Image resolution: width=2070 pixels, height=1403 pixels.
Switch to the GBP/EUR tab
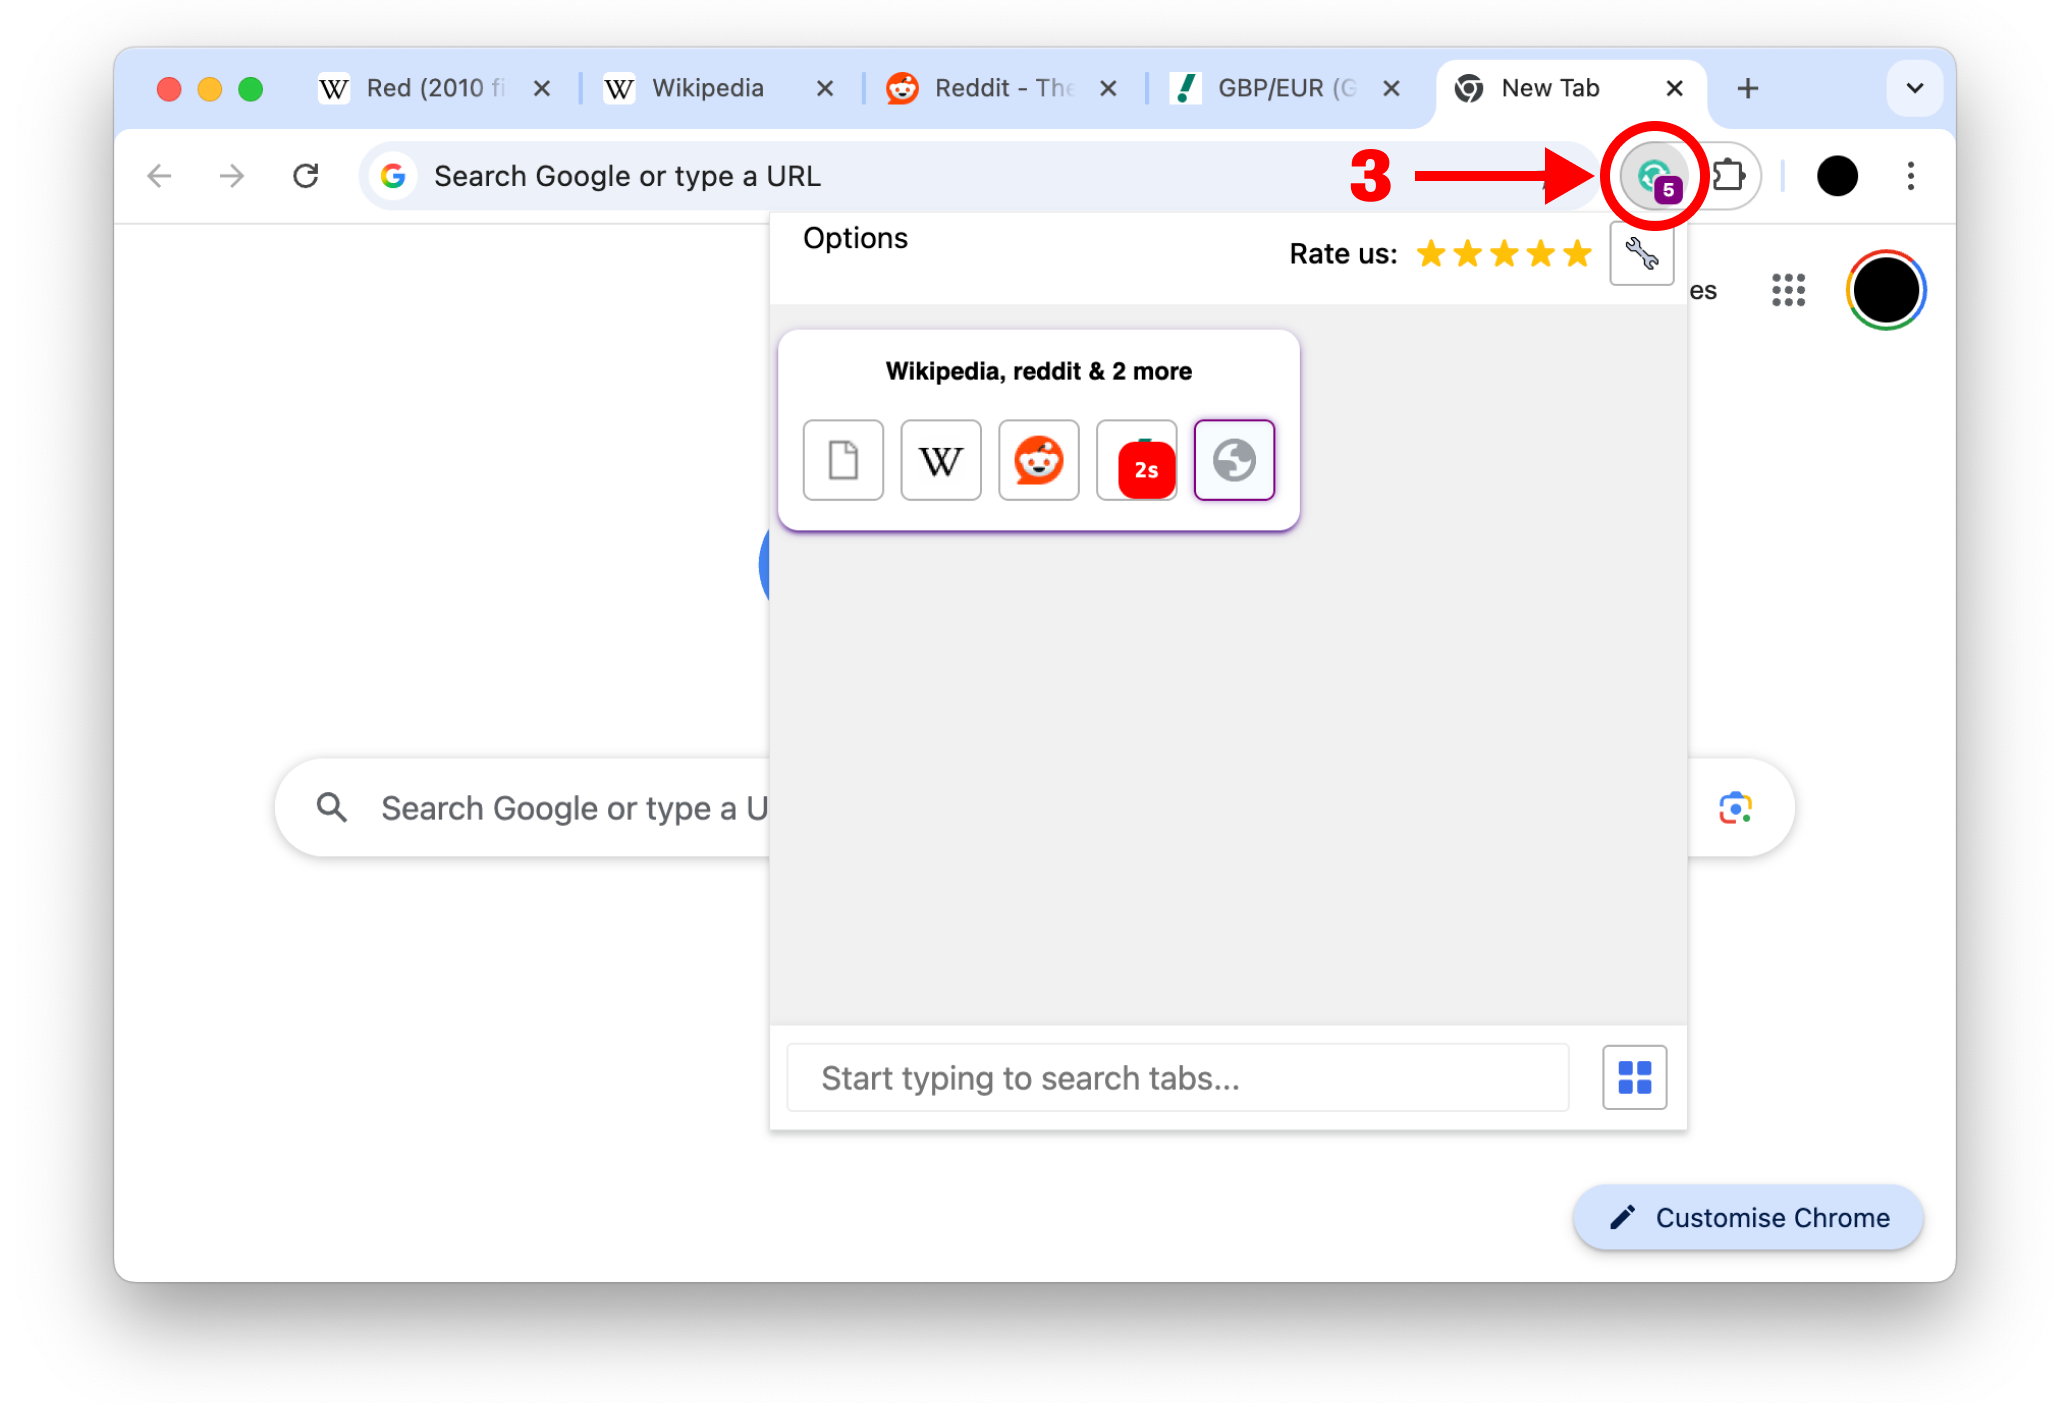[1283, 88]
